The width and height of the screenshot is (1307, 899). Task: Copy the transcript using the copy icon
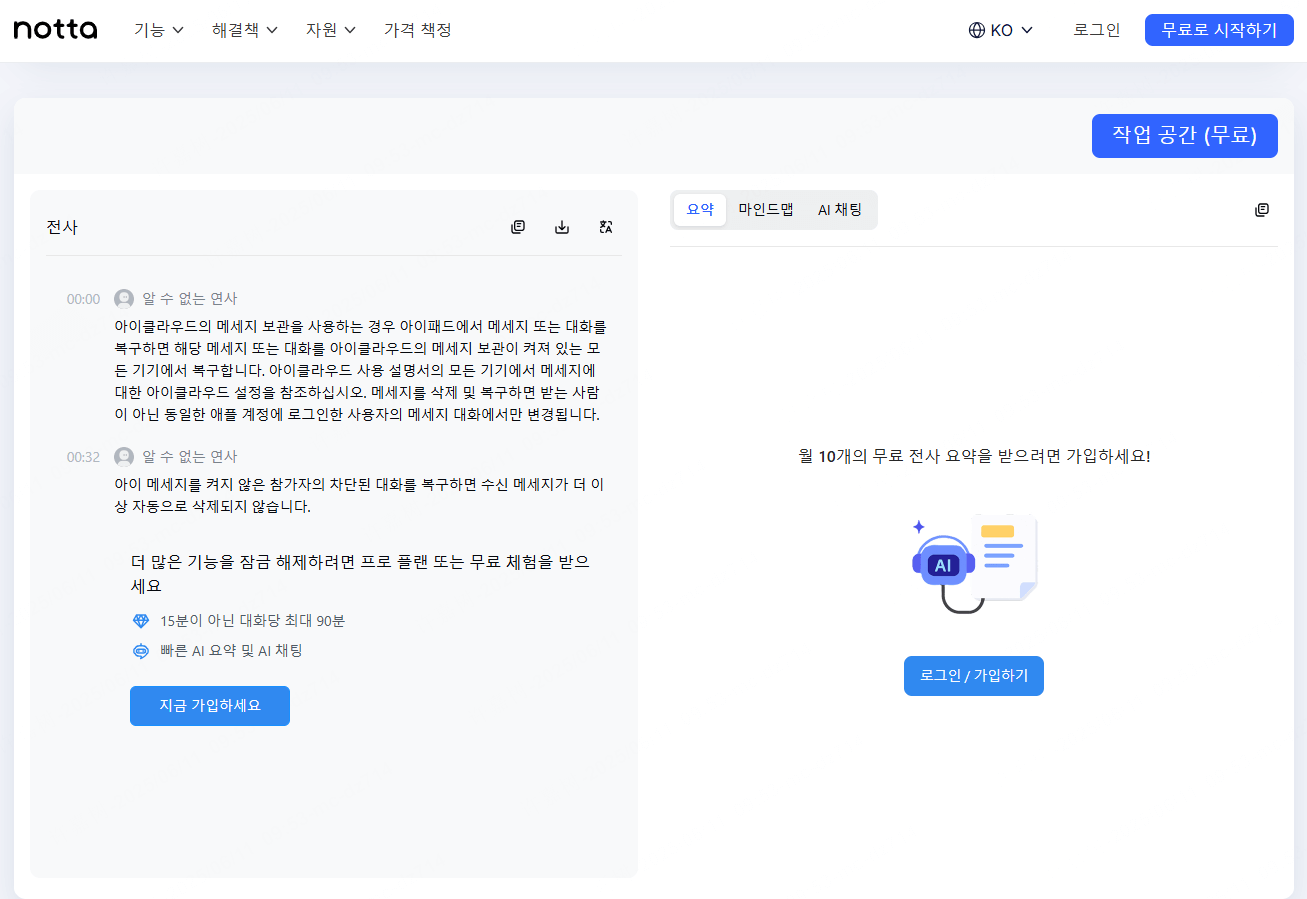coord(517,226)
